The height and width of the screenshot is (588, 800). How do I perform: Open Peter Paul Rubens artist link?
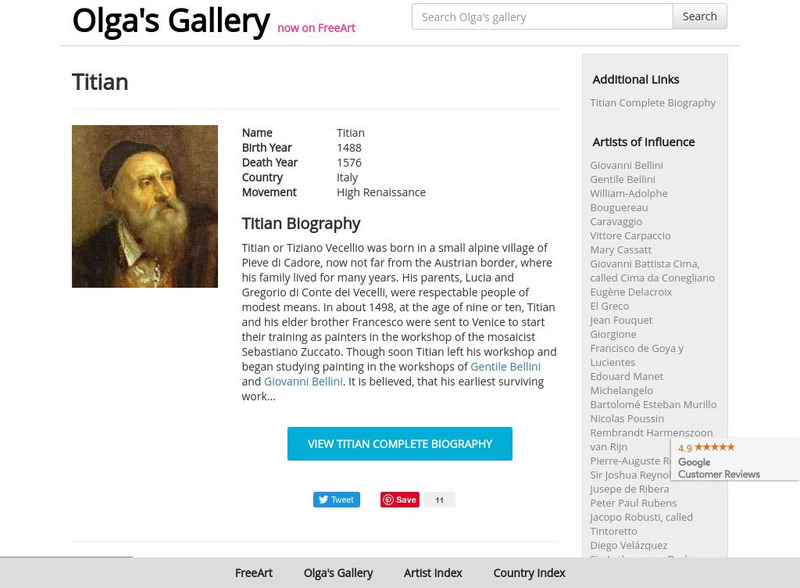633,503
